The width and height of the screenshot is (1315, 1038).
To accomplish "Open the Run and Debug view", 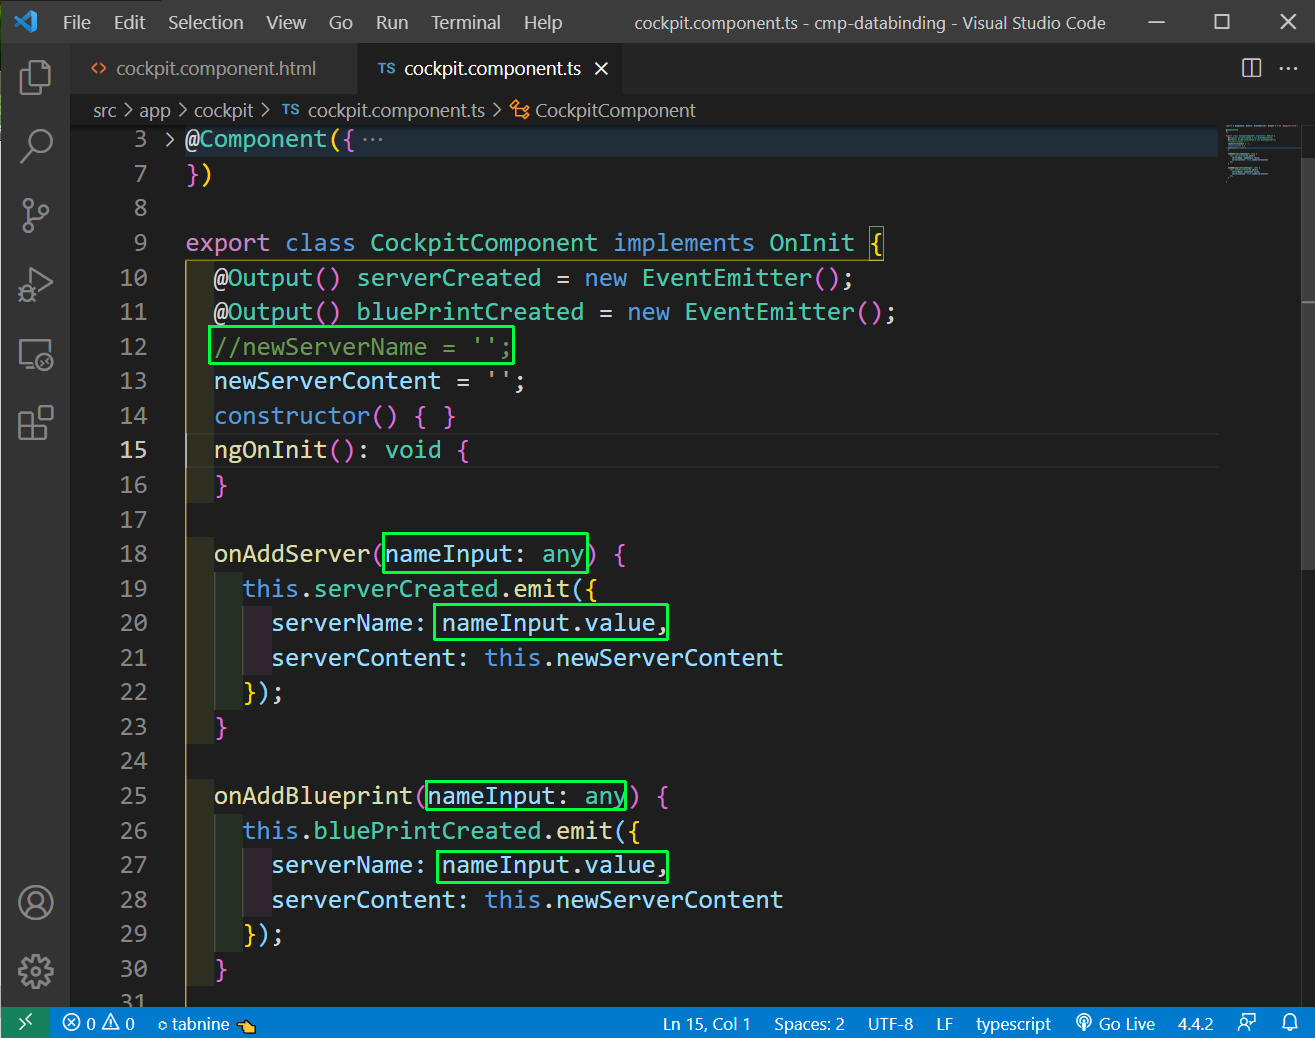I will point(35,285).
